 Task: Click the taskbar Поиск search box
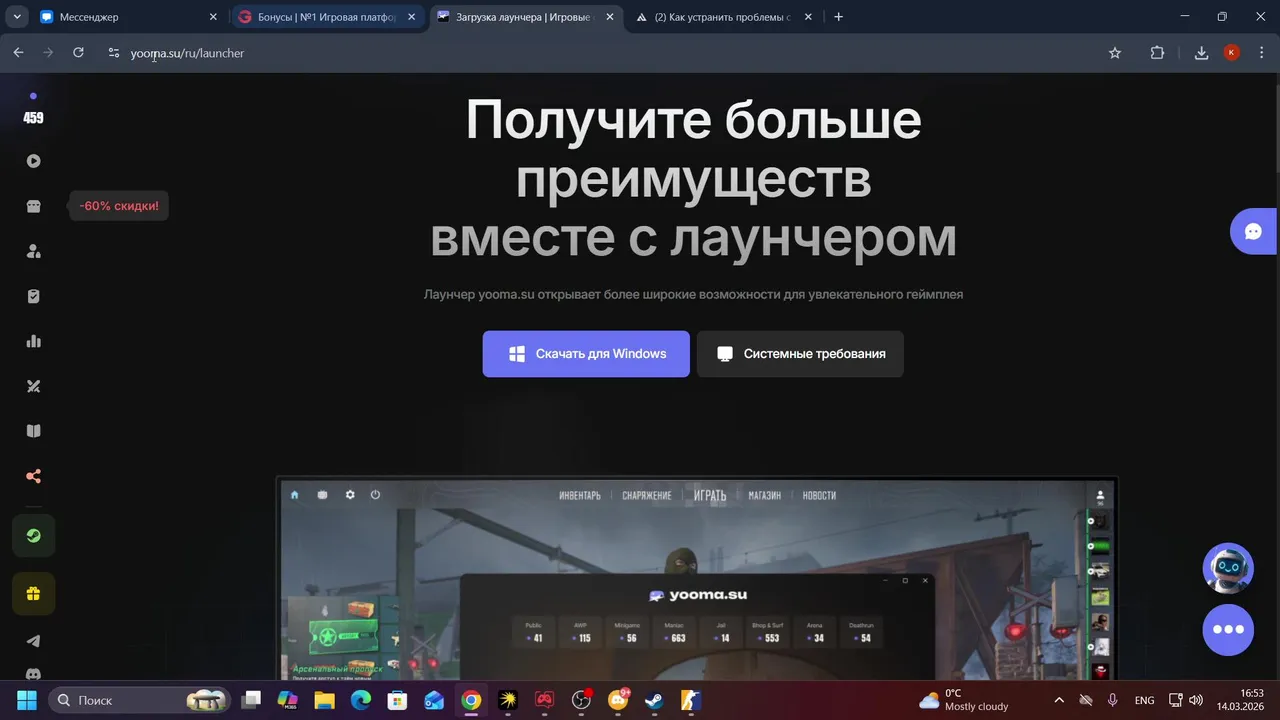pos(140,700)
